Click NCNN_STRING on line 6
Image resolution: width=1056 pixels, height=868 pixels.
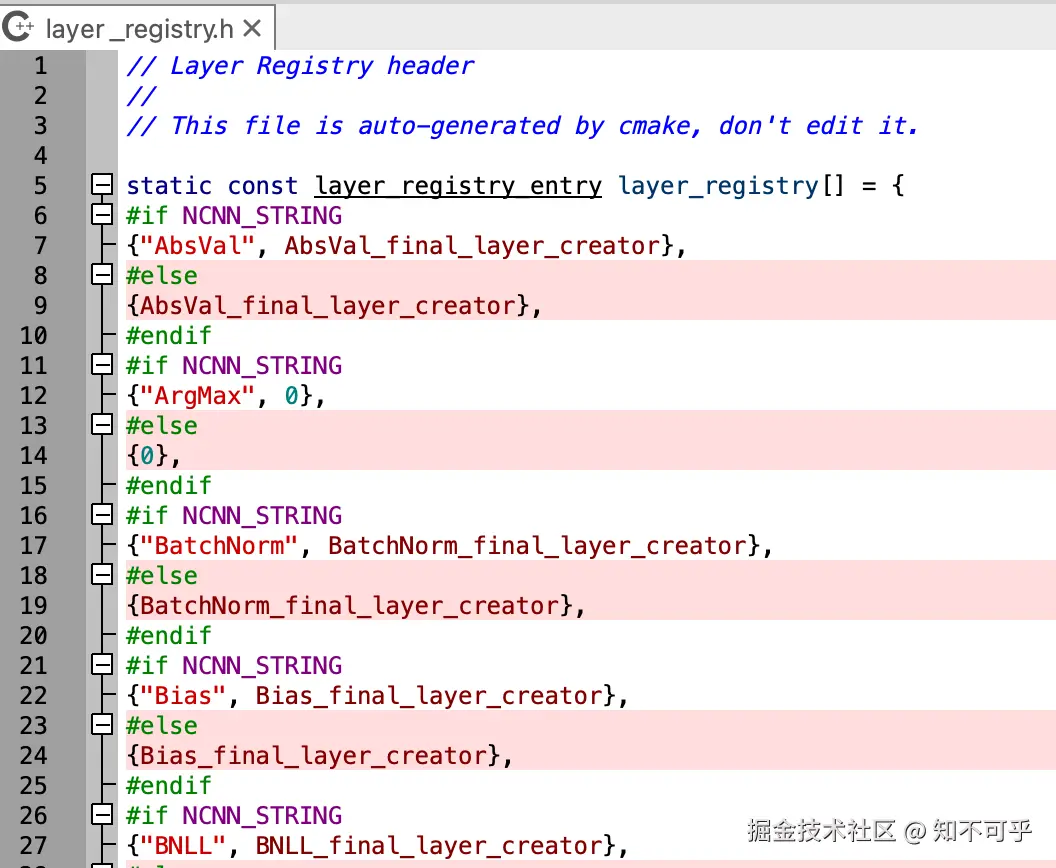pos(262,215)
